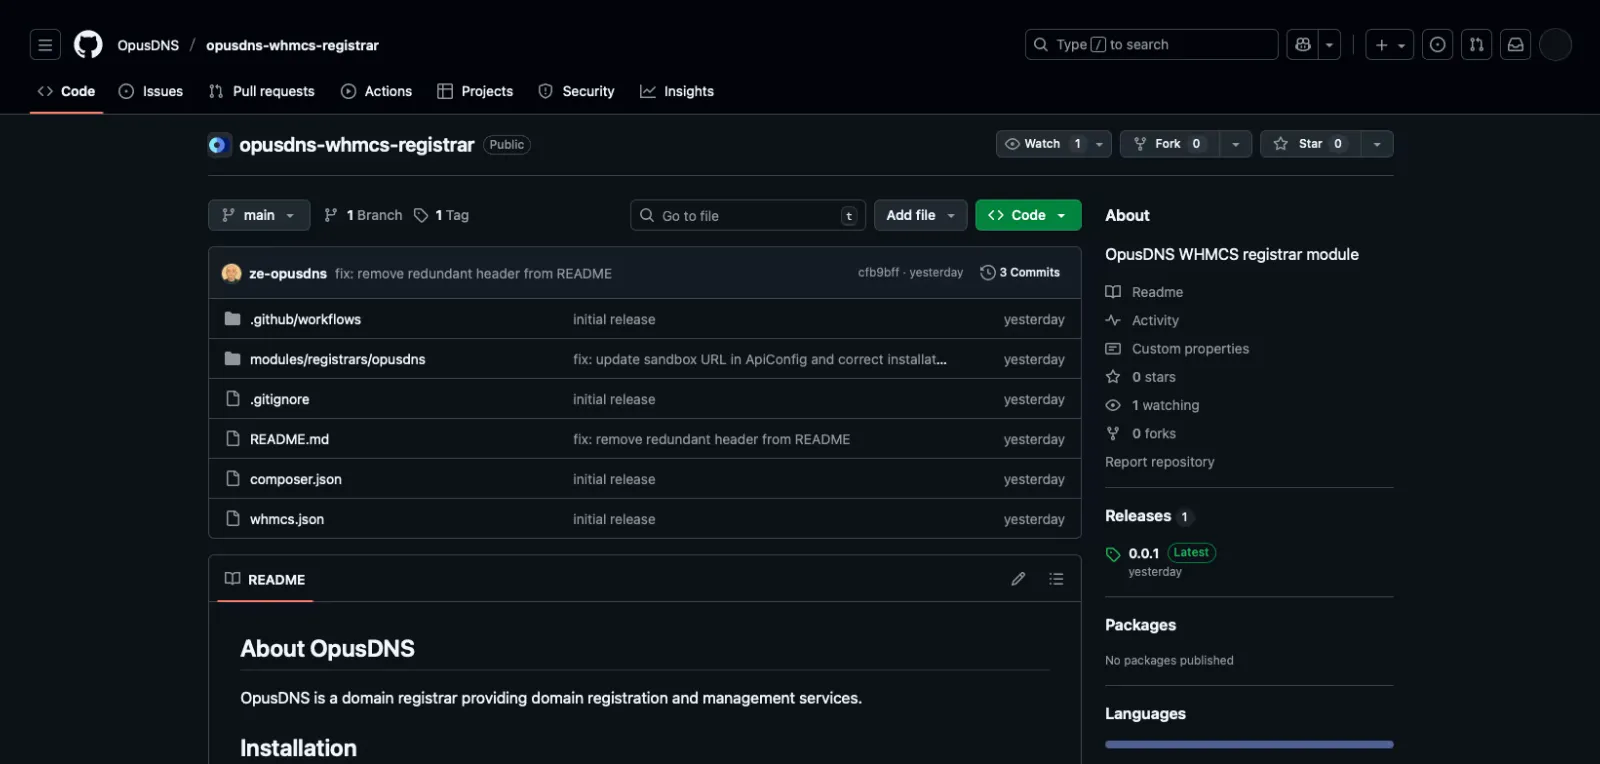View the 1 Branch link
1600x764 pixels.
[363, 215]
